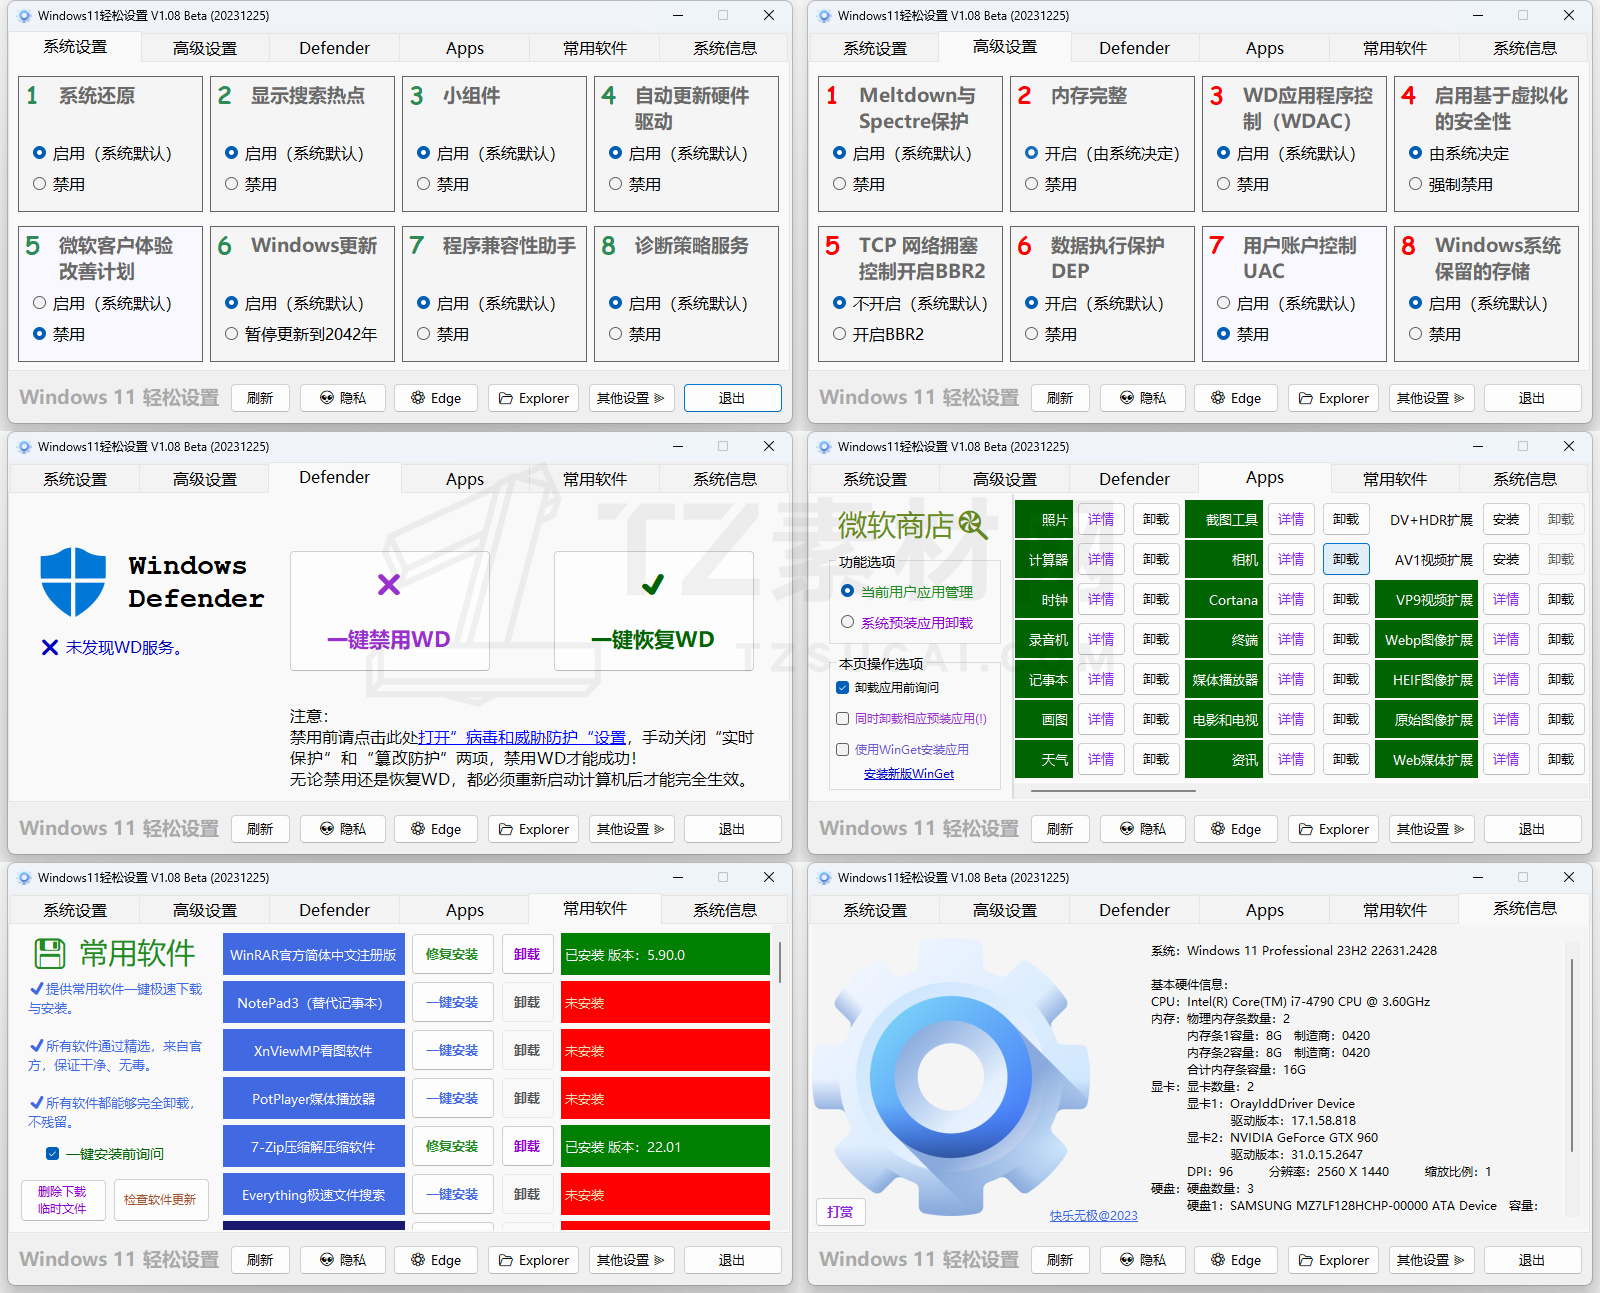Click 安装 for AV1视频扩展
Viewport: 1600px width, 1293px height.
1506,559
